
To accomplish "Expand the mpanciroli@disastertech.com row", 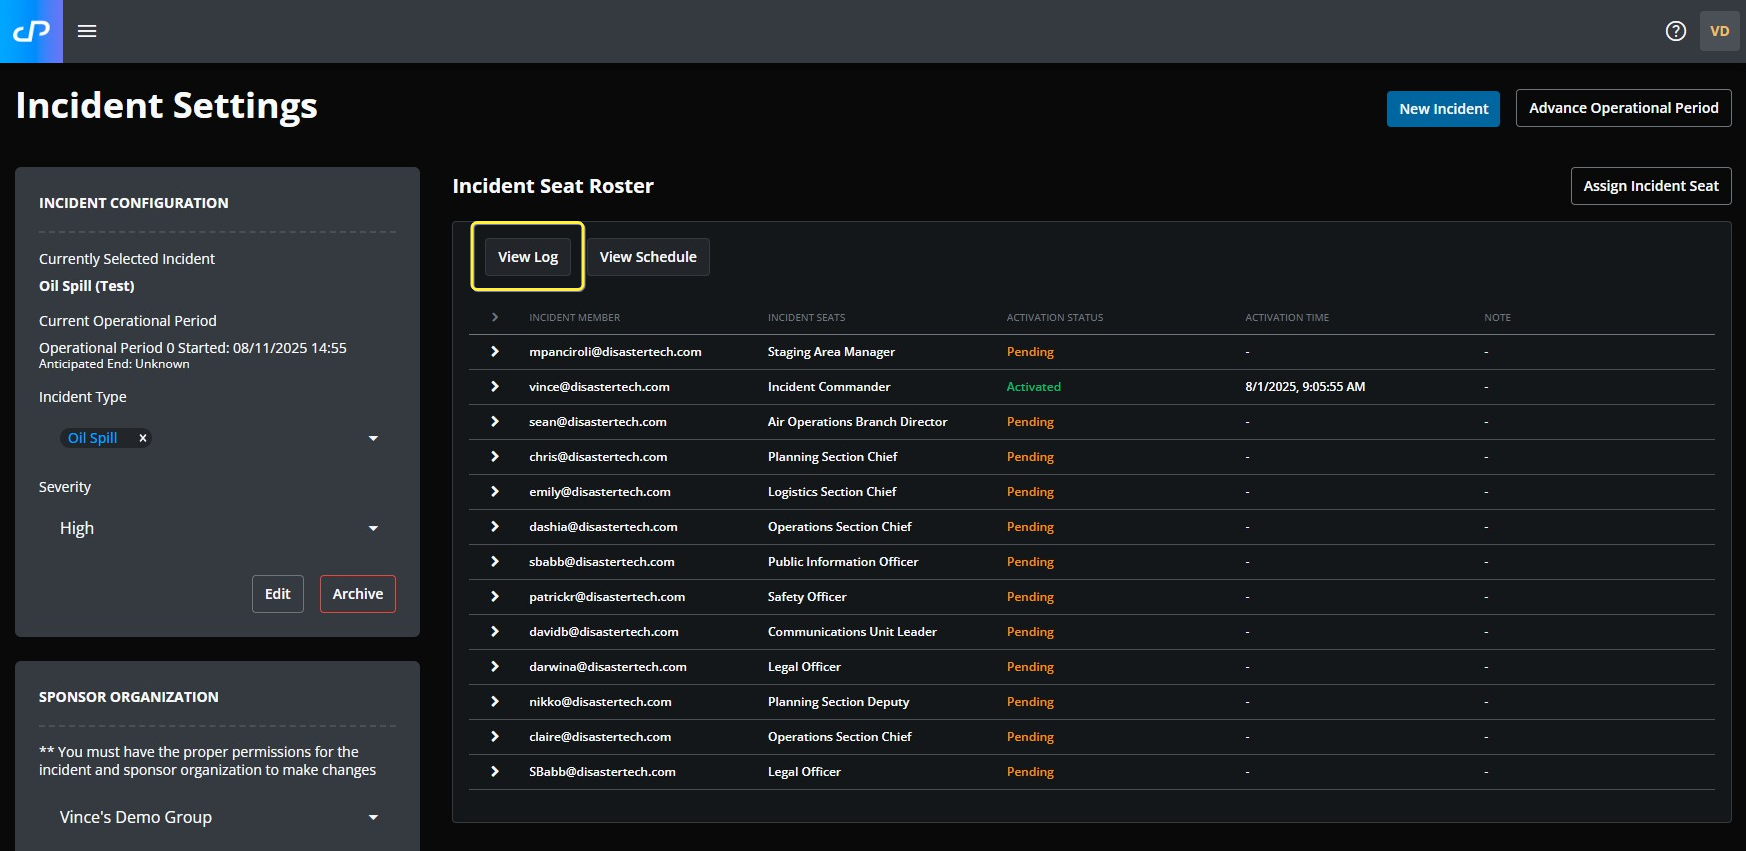I will pyautogui.click(x=494, y=352).
